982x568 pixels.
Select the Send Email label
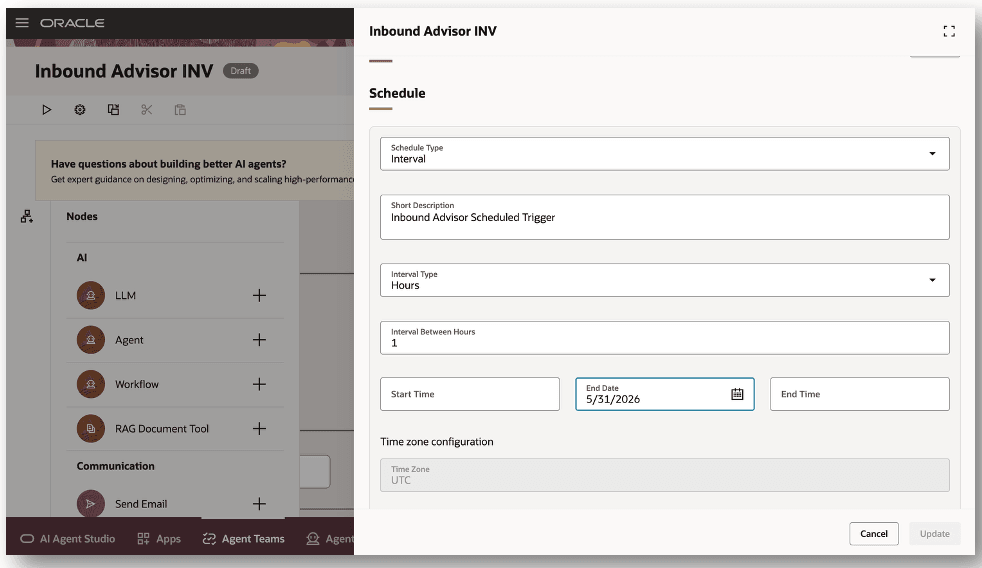click(141, 503)
